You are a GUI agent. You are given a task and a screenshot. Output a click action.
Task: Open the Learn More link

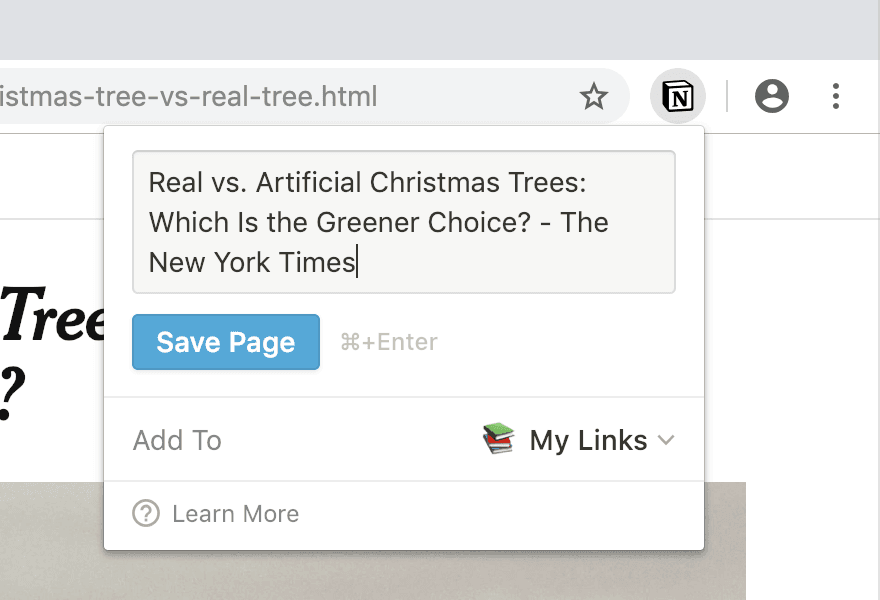[x=234, y=513]
